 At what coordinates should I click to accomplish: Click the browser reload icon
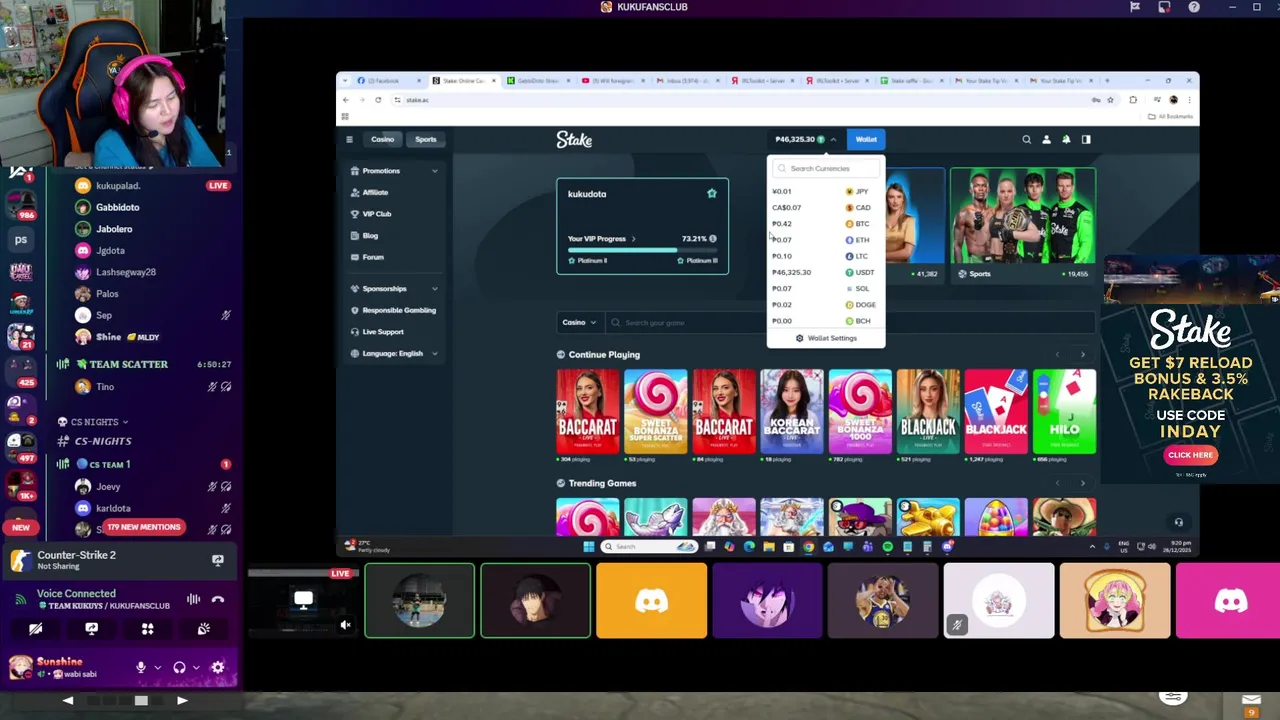378,100
